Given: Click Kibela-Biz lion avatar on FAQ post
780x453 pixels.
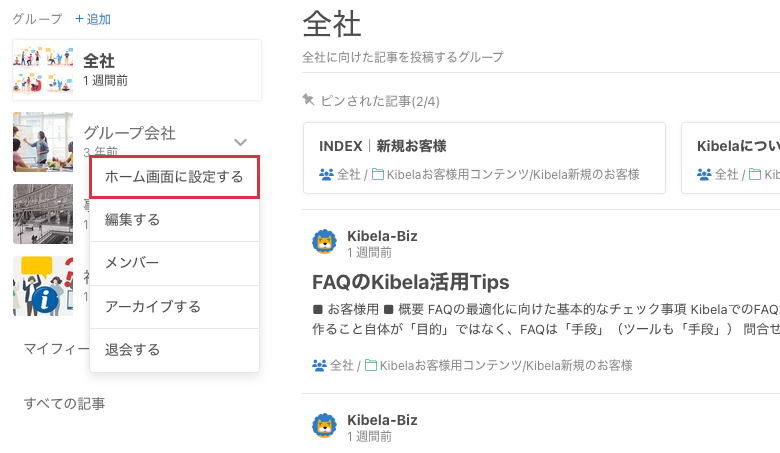Looking at the screenshot, I should pyautogui.click(x=324, y=243).
